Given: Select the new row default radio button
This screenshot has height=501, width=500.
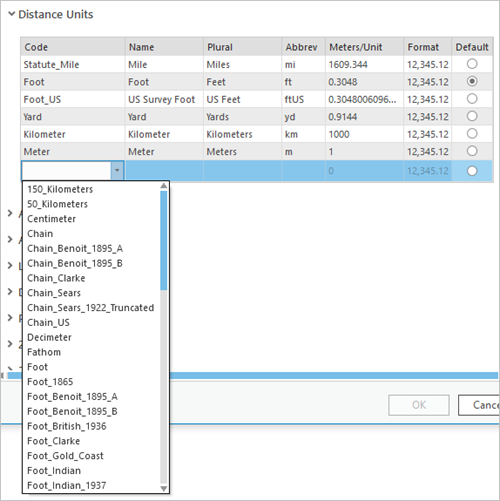Looking at the screenshot, I should tap(472, 171).
